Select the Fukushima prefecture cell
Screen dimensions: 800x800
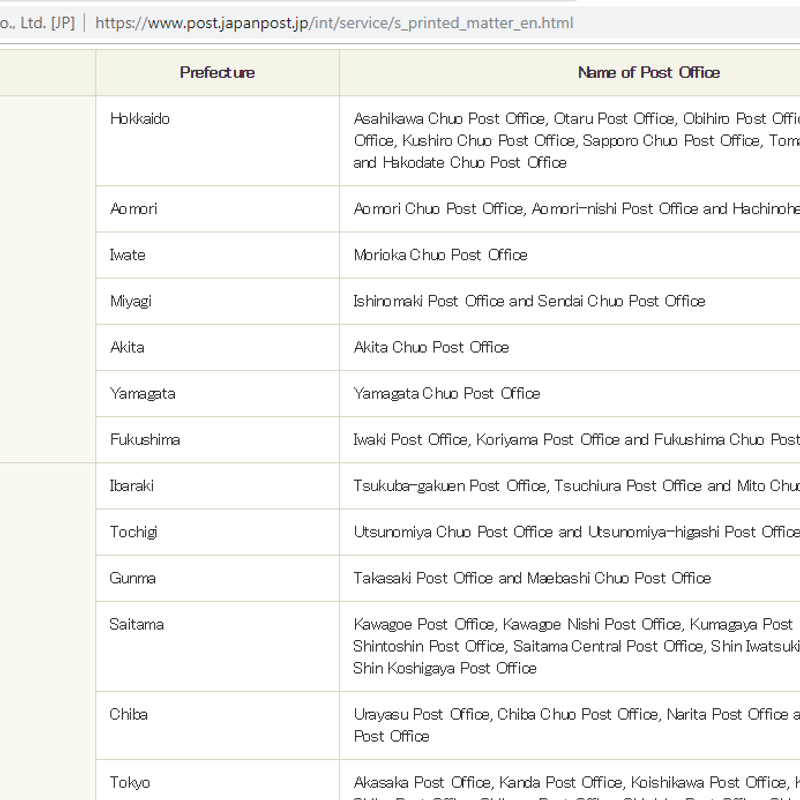(217, 440)
